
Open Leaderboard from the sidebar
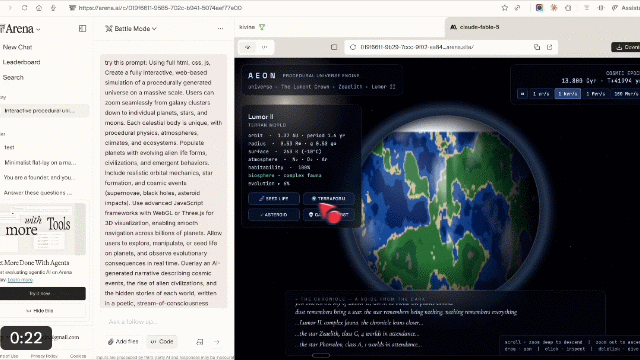(x=21, y=62)
